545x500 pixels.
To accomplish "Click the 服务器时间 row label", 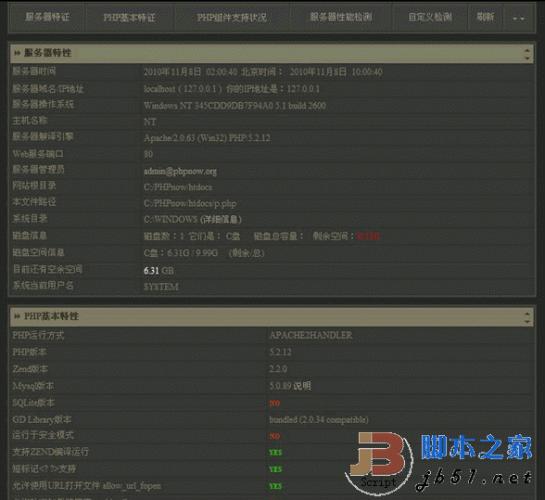I will [x=34, y=71].
